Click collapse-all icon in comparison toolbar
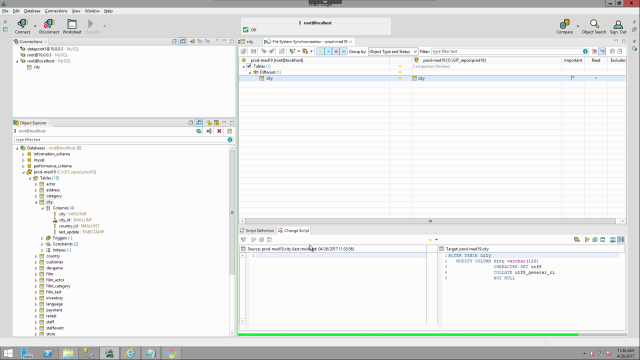The image size is (640, 360). (620, 51)
